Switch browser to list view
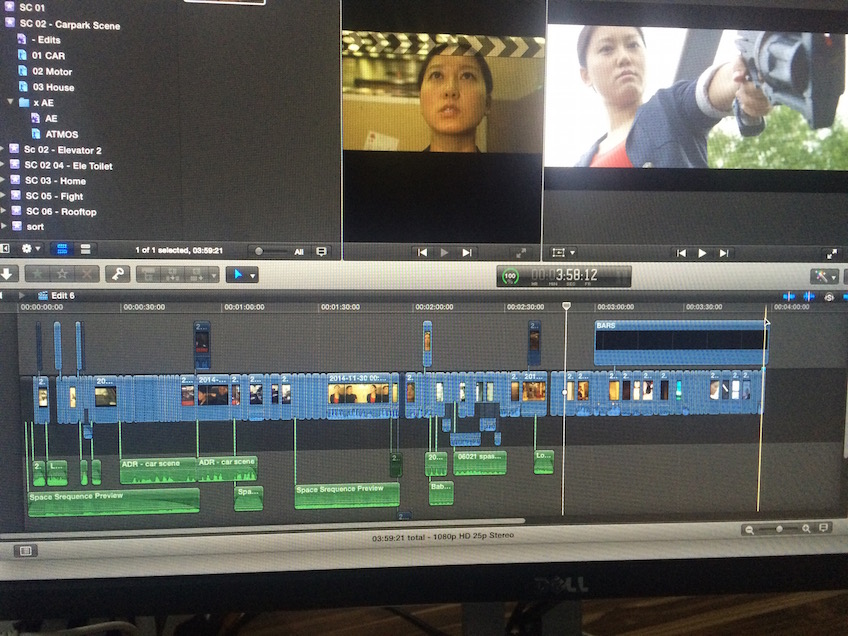Screen dimensions: 848x636 tap(85, 249)
